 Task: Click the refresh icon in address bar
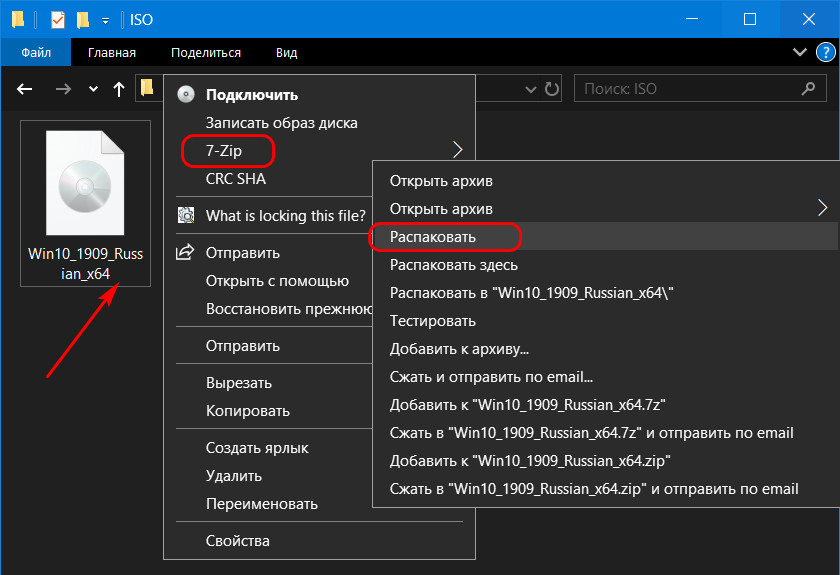click(x=552, y=88)
